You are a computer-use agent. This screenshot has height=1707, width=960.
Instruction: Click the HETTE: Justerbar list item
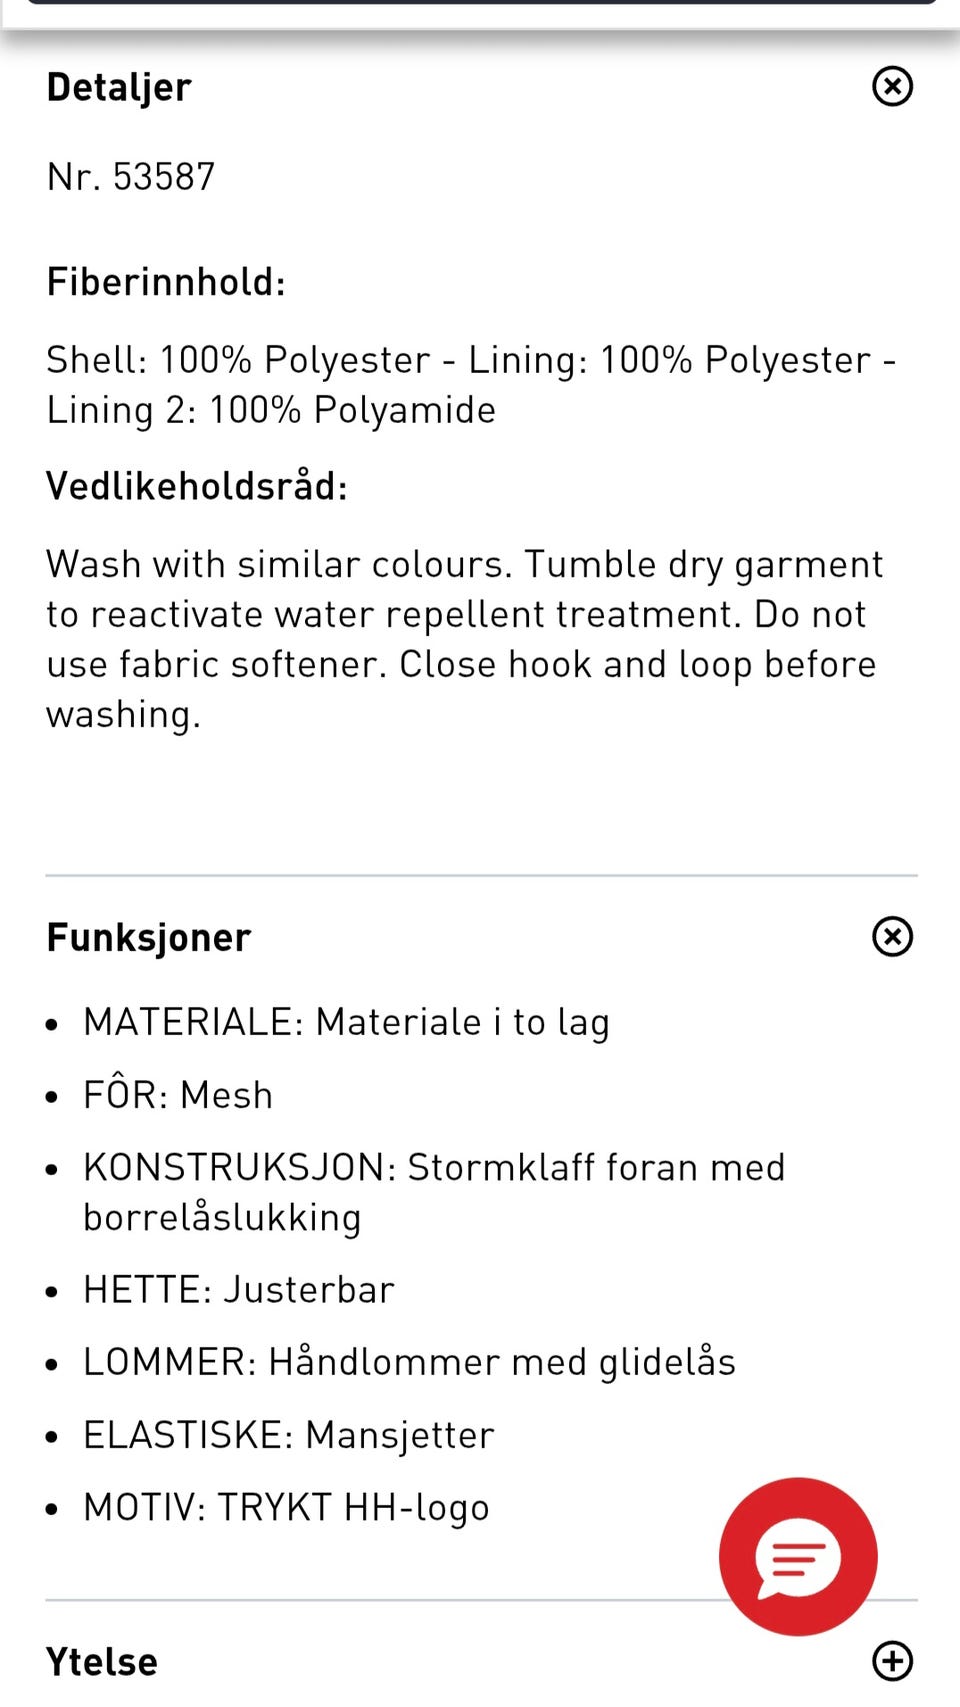(239, 1290)
